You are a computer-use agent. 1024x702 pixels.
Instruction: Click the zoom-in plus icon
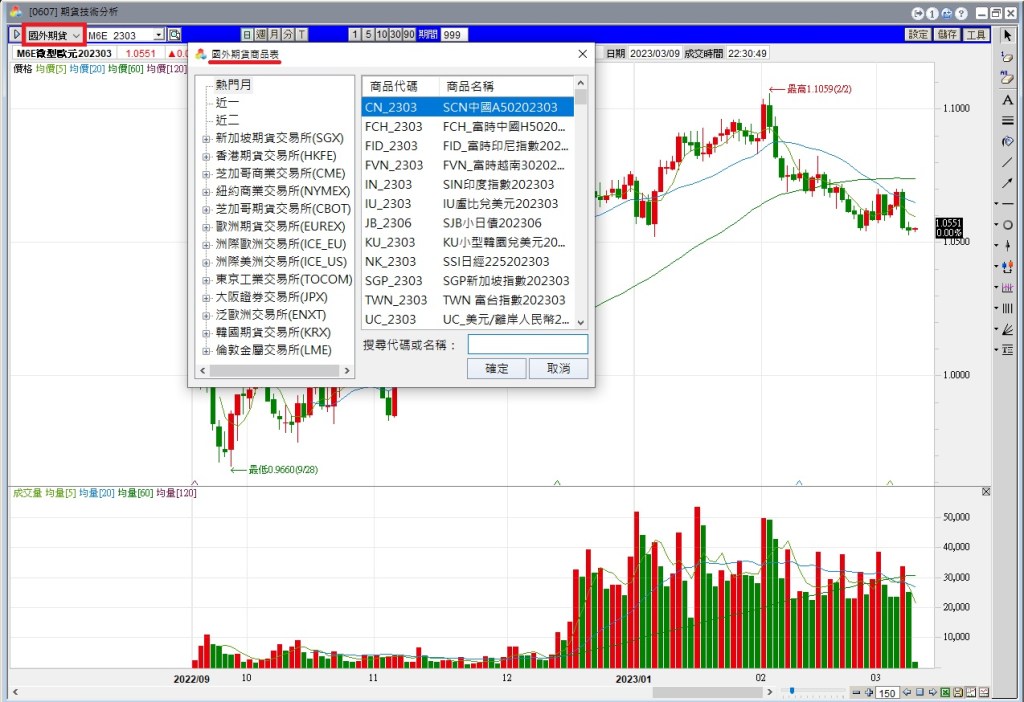[868, 692]
